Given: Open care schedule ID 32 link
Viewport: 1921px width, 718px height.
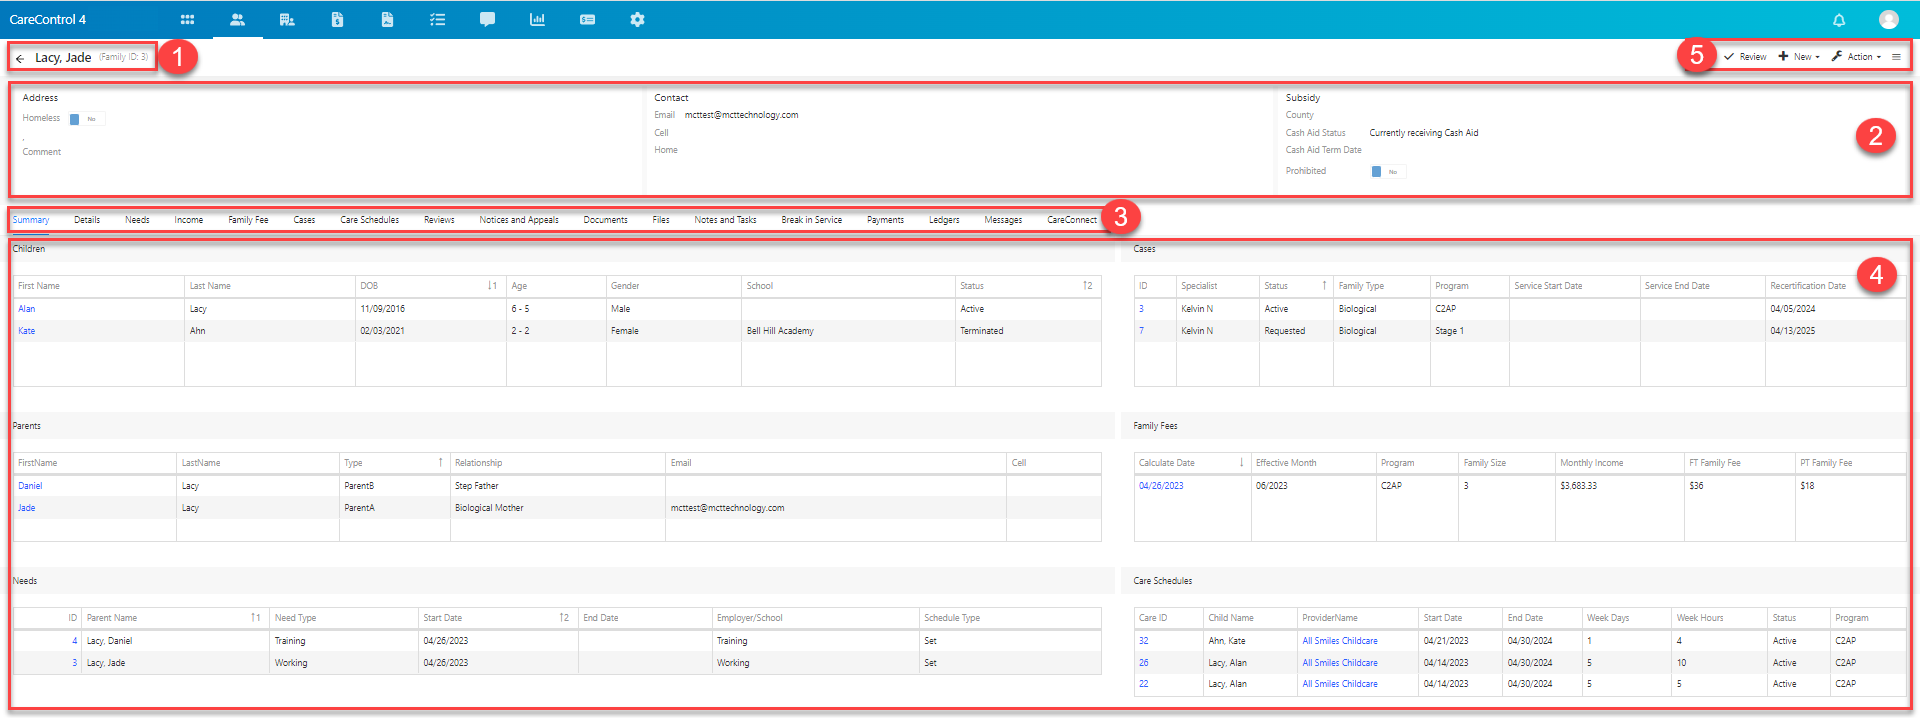Looking at the screenshot, I should pos(1144,641).
